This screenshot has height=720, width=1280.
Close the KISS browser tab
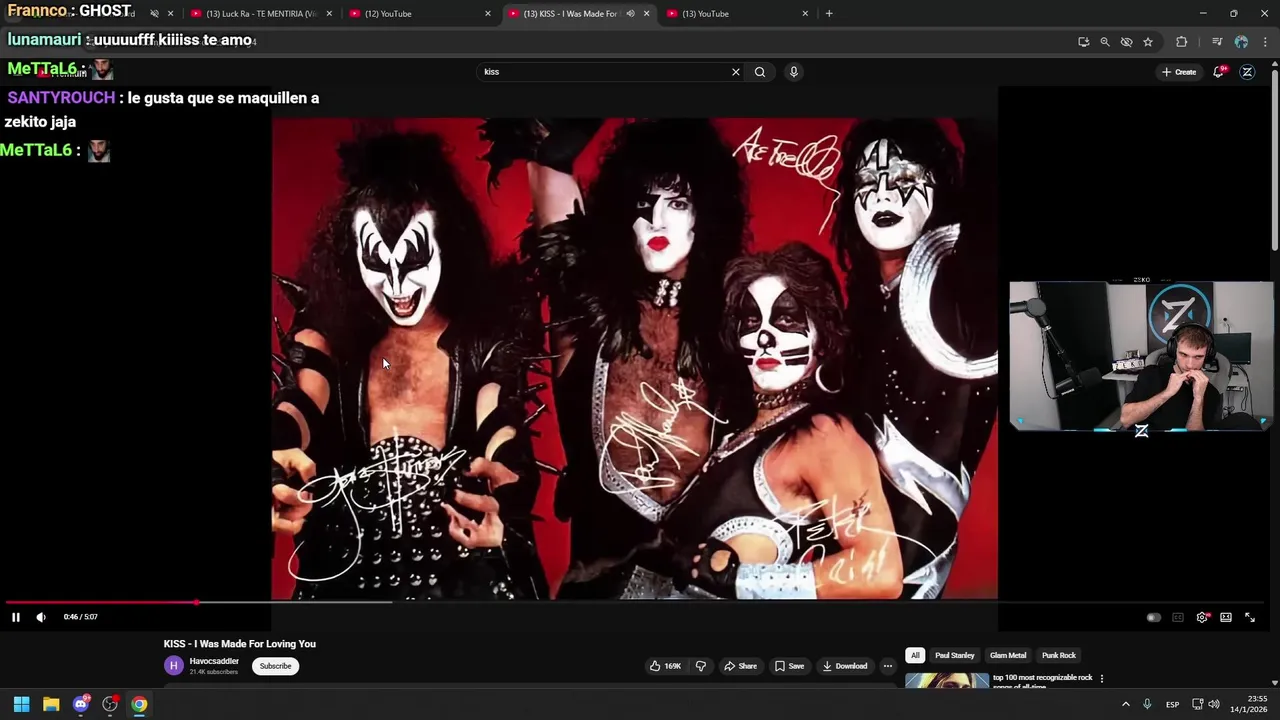pos(646,14)
